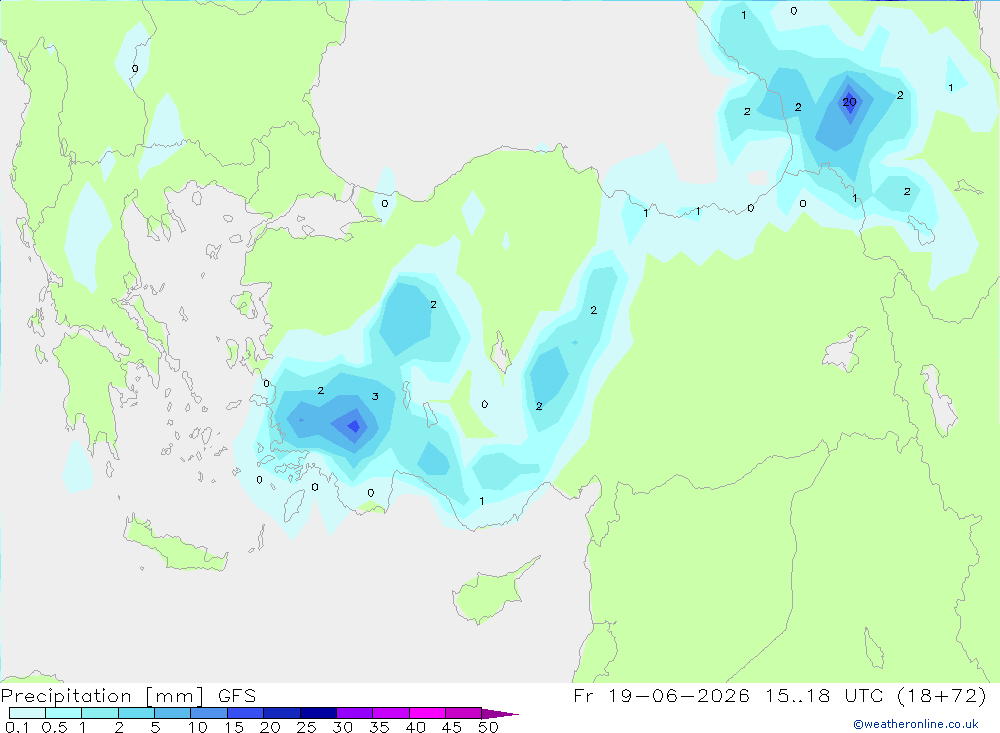
Task: Click the 5–10 mm legend color swatch
Action: [173, 713]
